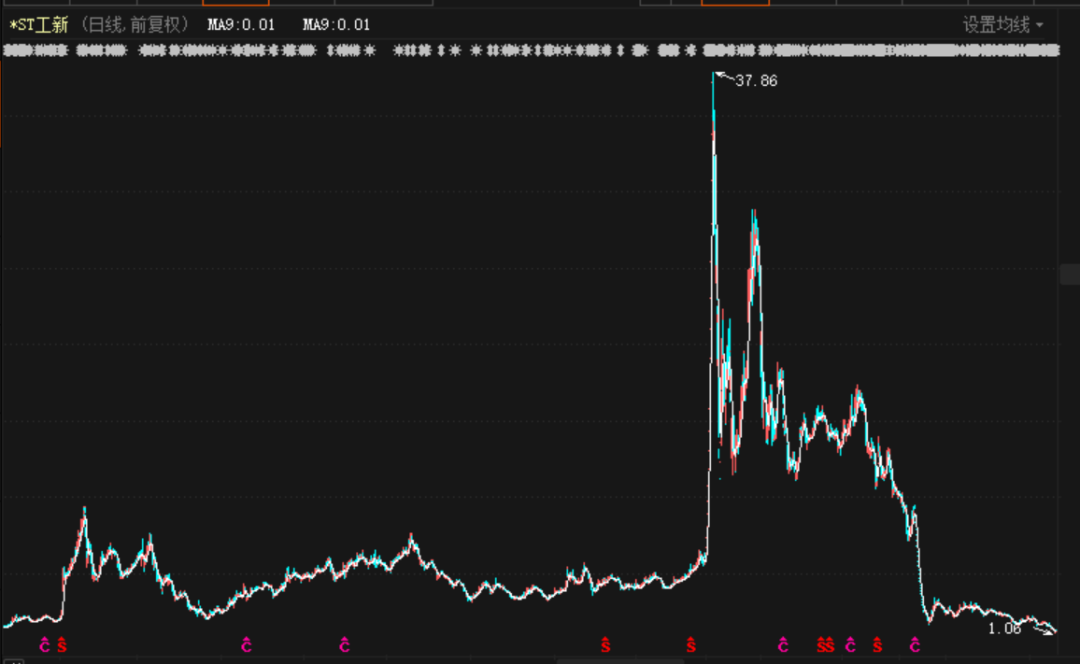Click the first MA9:0.01 indicator label
Image resolution: width=1080 pixels, height=664 pixels.
pyautogui.click(x=241, y=25)
